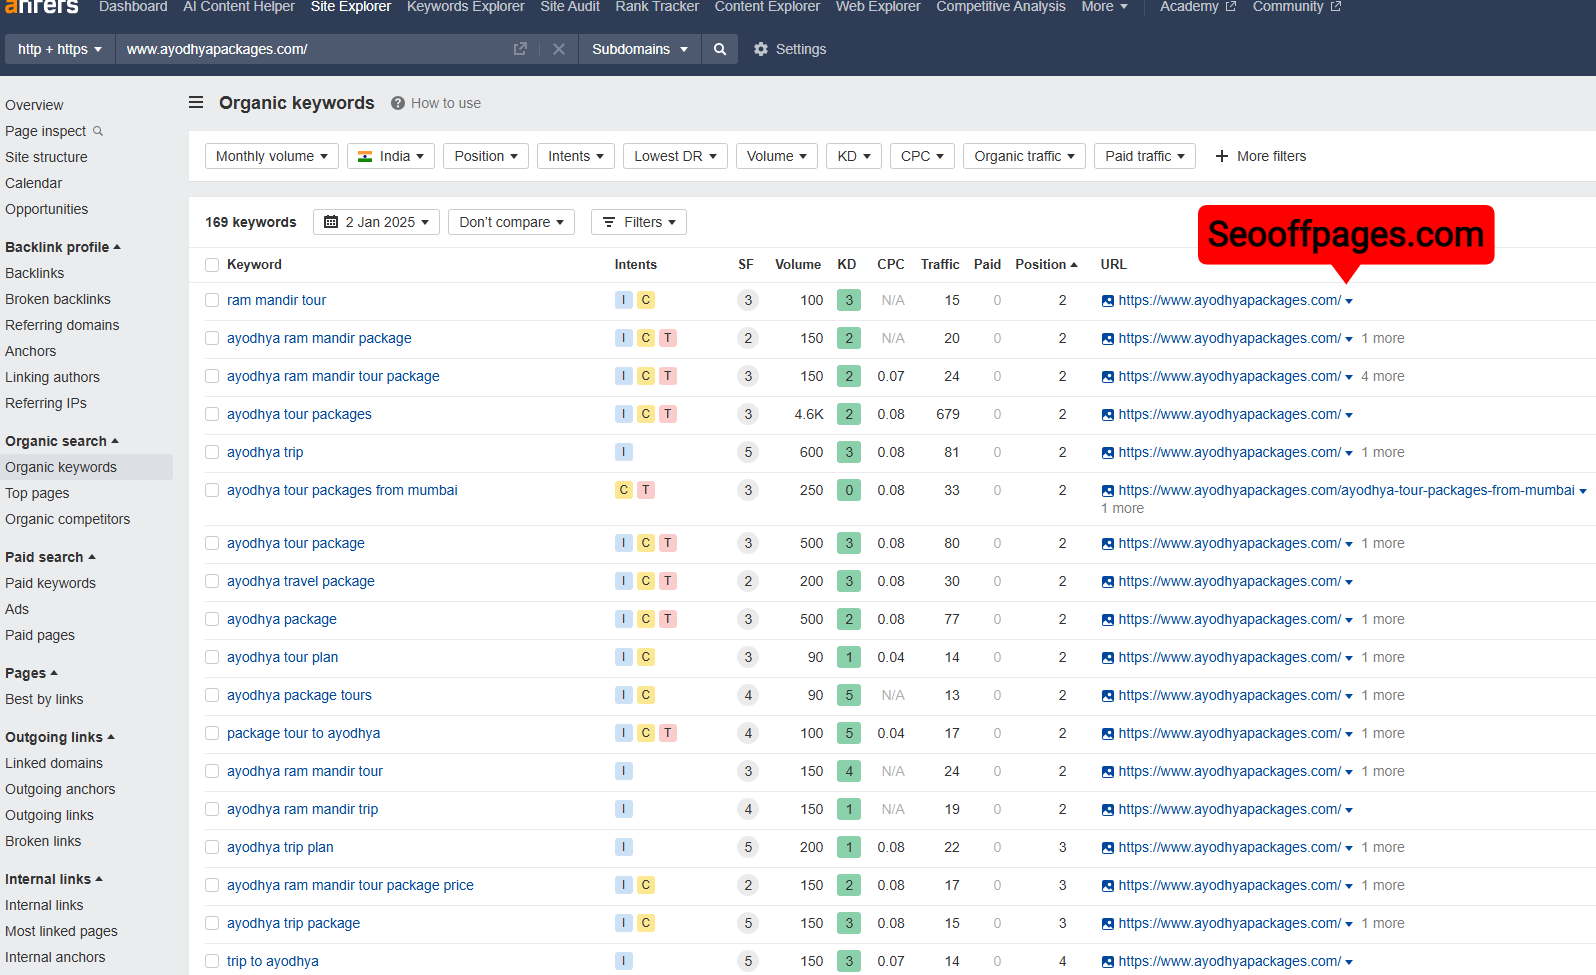Open the India country dropdown
This screenshot has height=975, width=1596.
[x=390, y=156]
